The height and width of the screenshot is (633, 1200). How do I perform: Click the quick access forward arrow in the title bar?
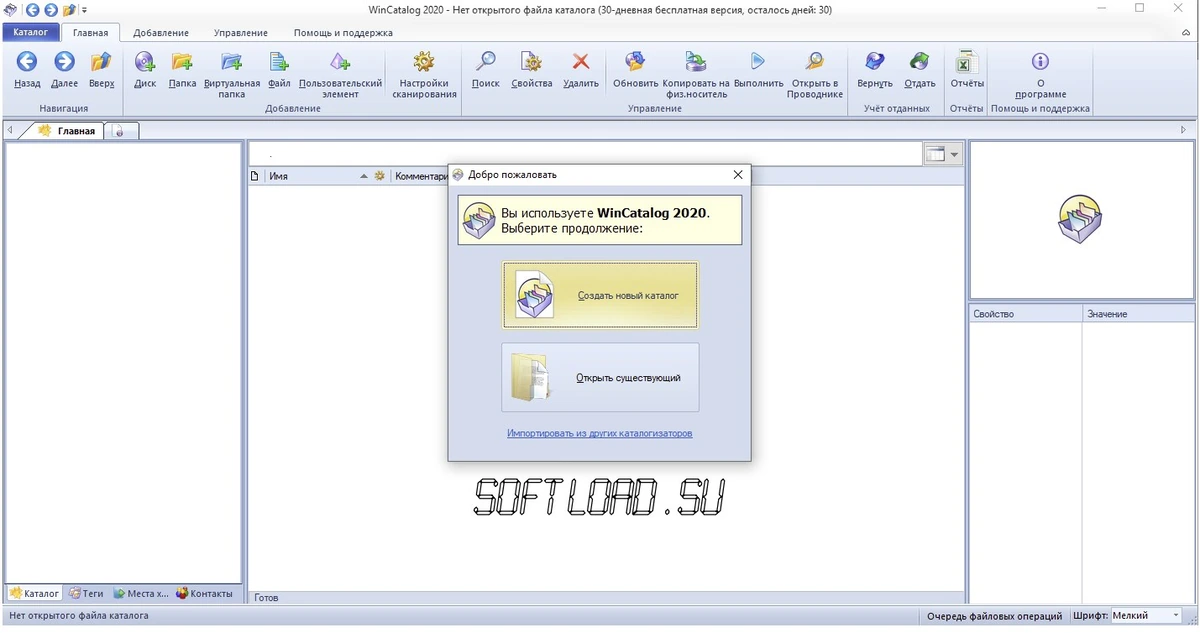[x=51, y=10]
